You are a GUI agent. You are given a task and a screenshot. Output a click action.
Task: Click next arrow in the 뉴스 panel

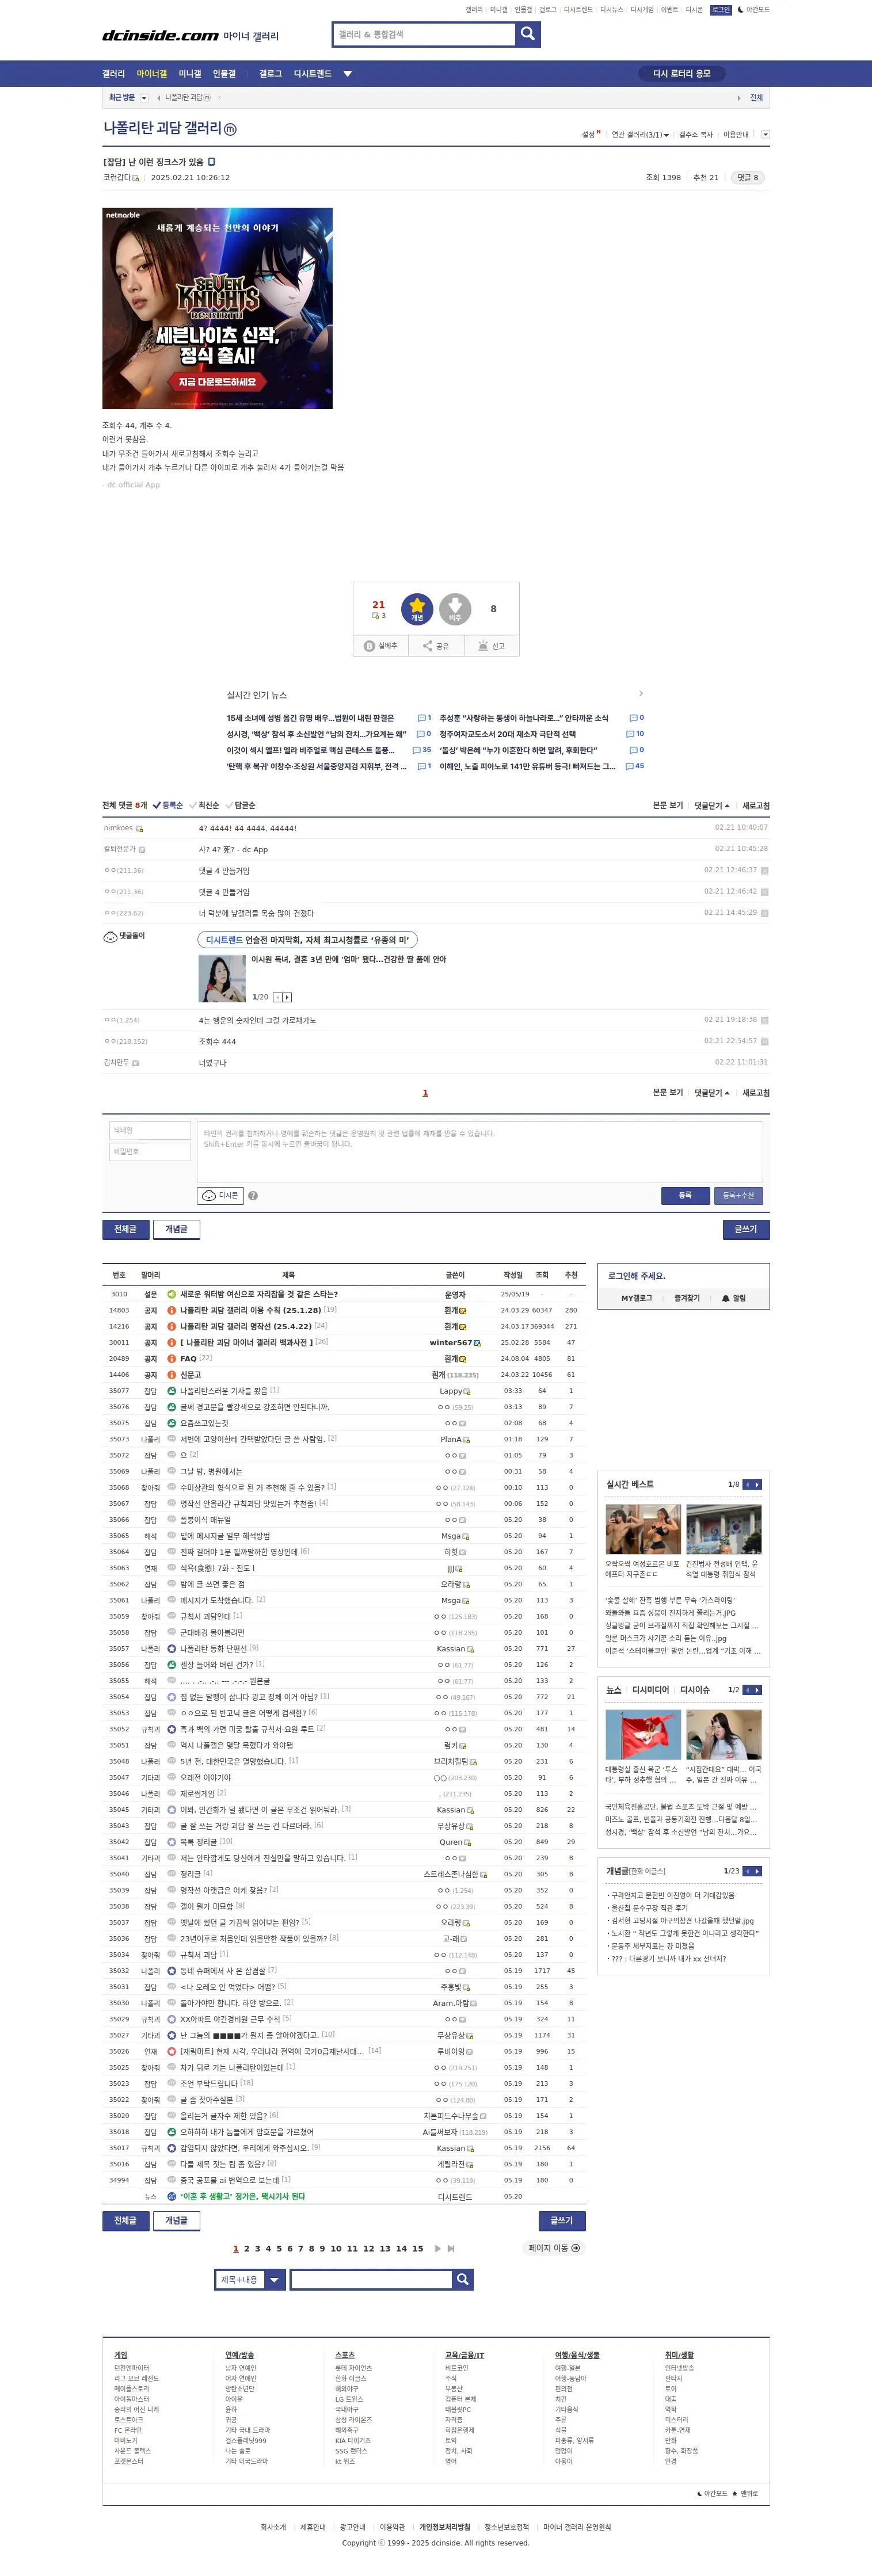(757, 1690)
